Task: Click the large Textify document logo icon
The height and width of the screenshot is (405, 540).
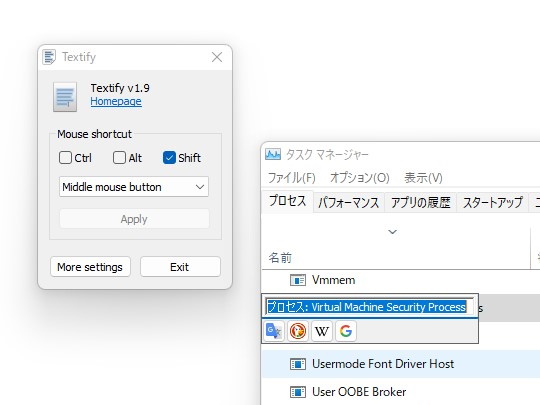Action: [65, 97]
